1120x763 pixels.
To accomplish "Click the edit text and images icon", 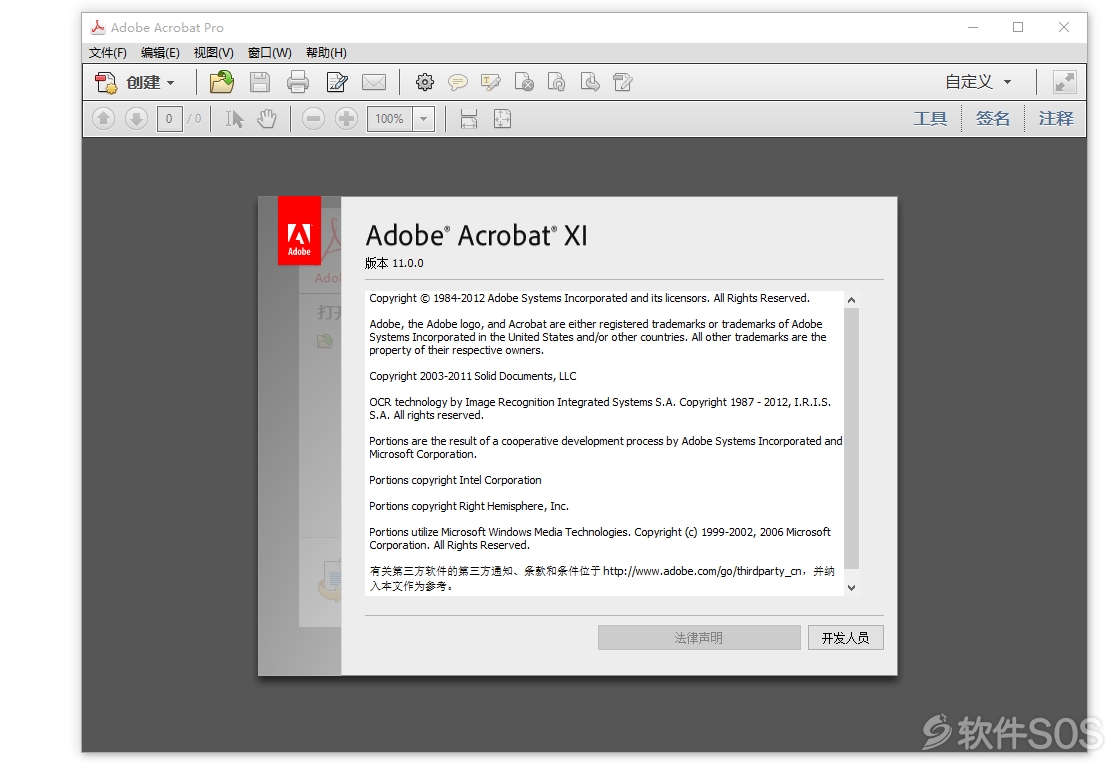I will pyautogui.click(x=623, y=82).
